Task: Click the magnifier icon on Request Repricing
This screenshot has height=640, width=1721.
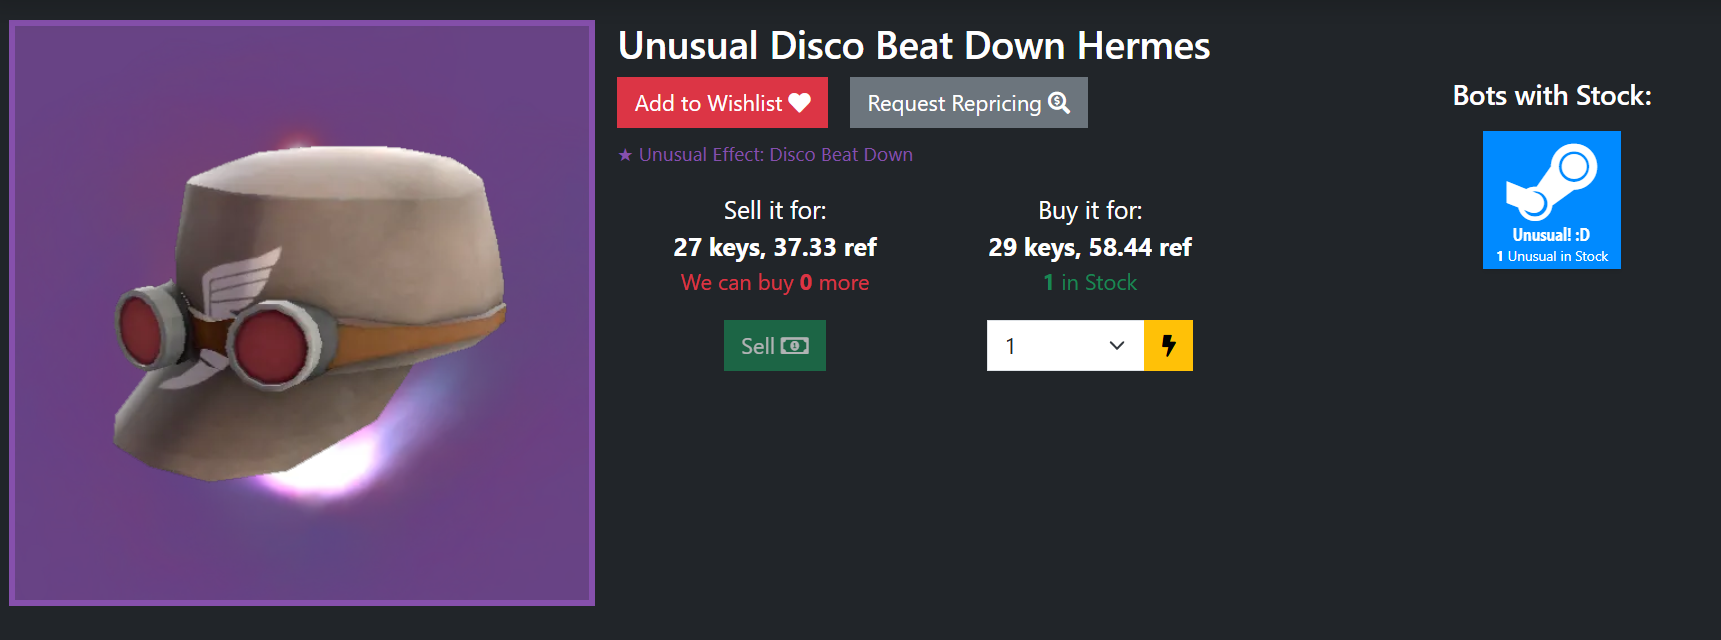Action: [1059, 103]
